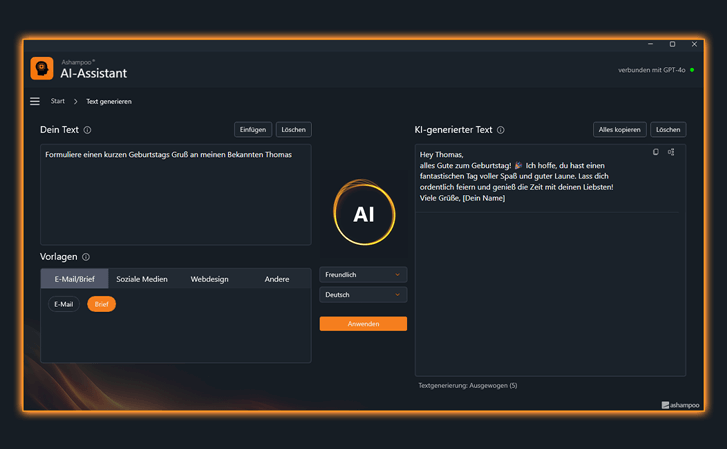Select the E-Mail template chip
727x449 pixels.
[x=64, y=304]
